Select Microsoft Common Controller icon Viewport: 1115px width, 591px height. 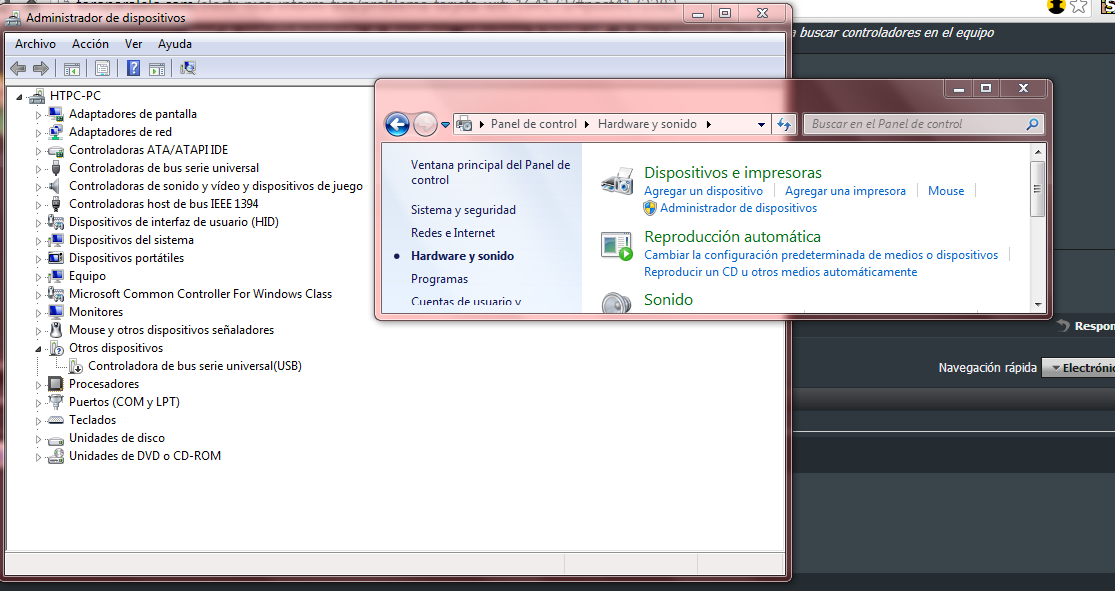pyautogui.click(x=55, y=294)
